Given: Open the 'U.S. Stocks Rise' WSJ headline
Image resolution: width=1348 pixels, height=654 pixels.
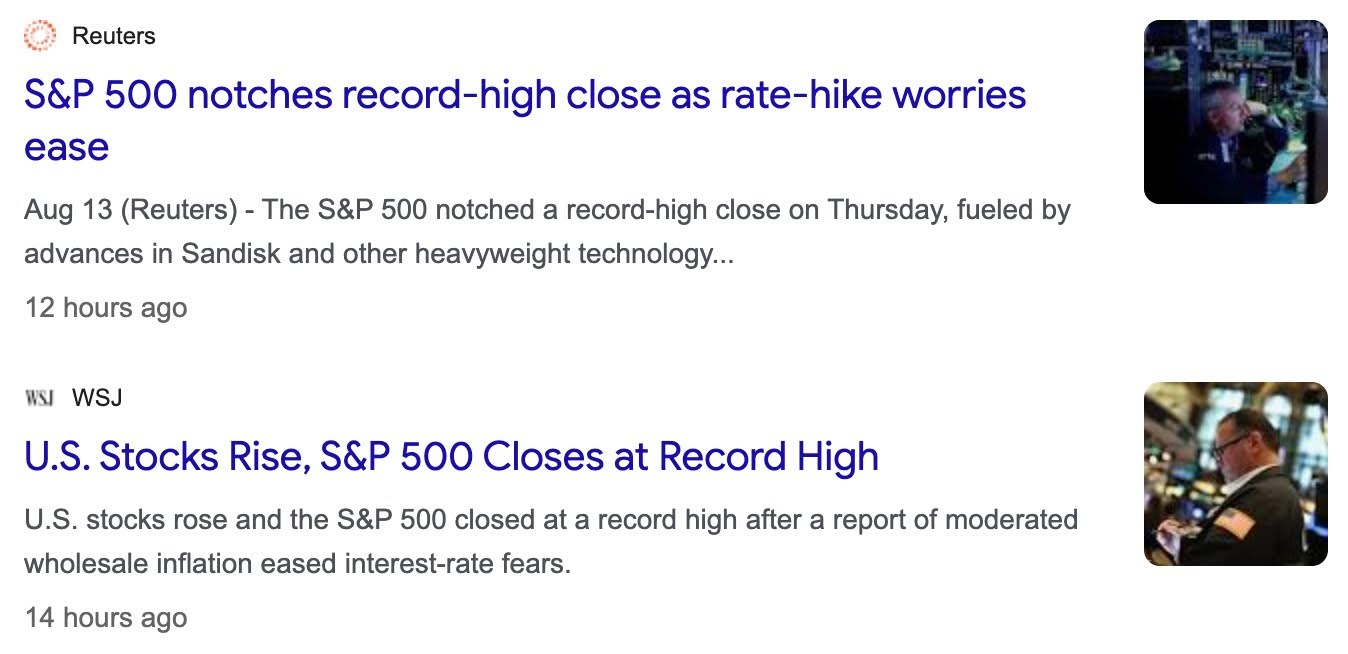Looking at the screenshot, I should 451,457.
